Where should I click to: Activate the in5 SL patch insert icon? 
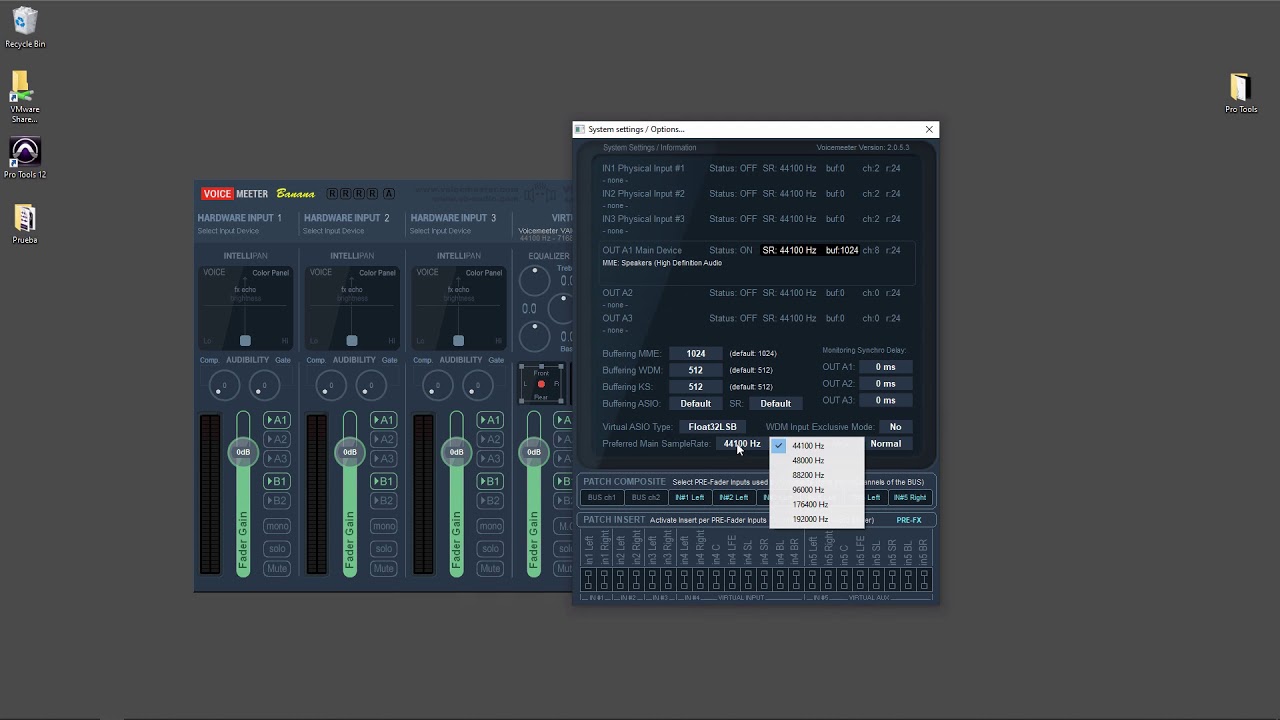coord(876,579)
